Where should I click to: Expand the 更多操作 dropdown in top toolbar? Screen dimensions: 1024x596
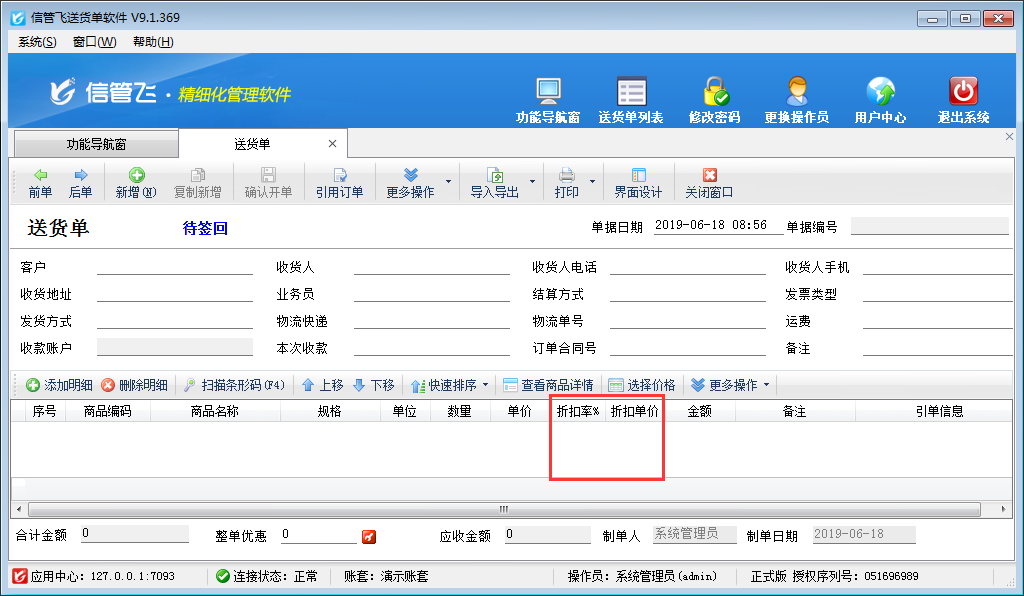click(x=448, y=183)
